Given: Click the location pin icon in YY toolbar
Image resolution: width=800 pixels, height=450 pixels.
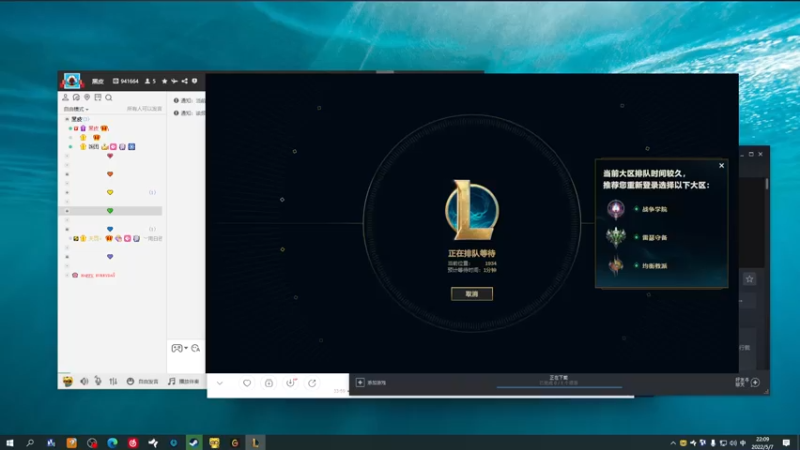Looking at the screenshot, I should click(87, 97).
